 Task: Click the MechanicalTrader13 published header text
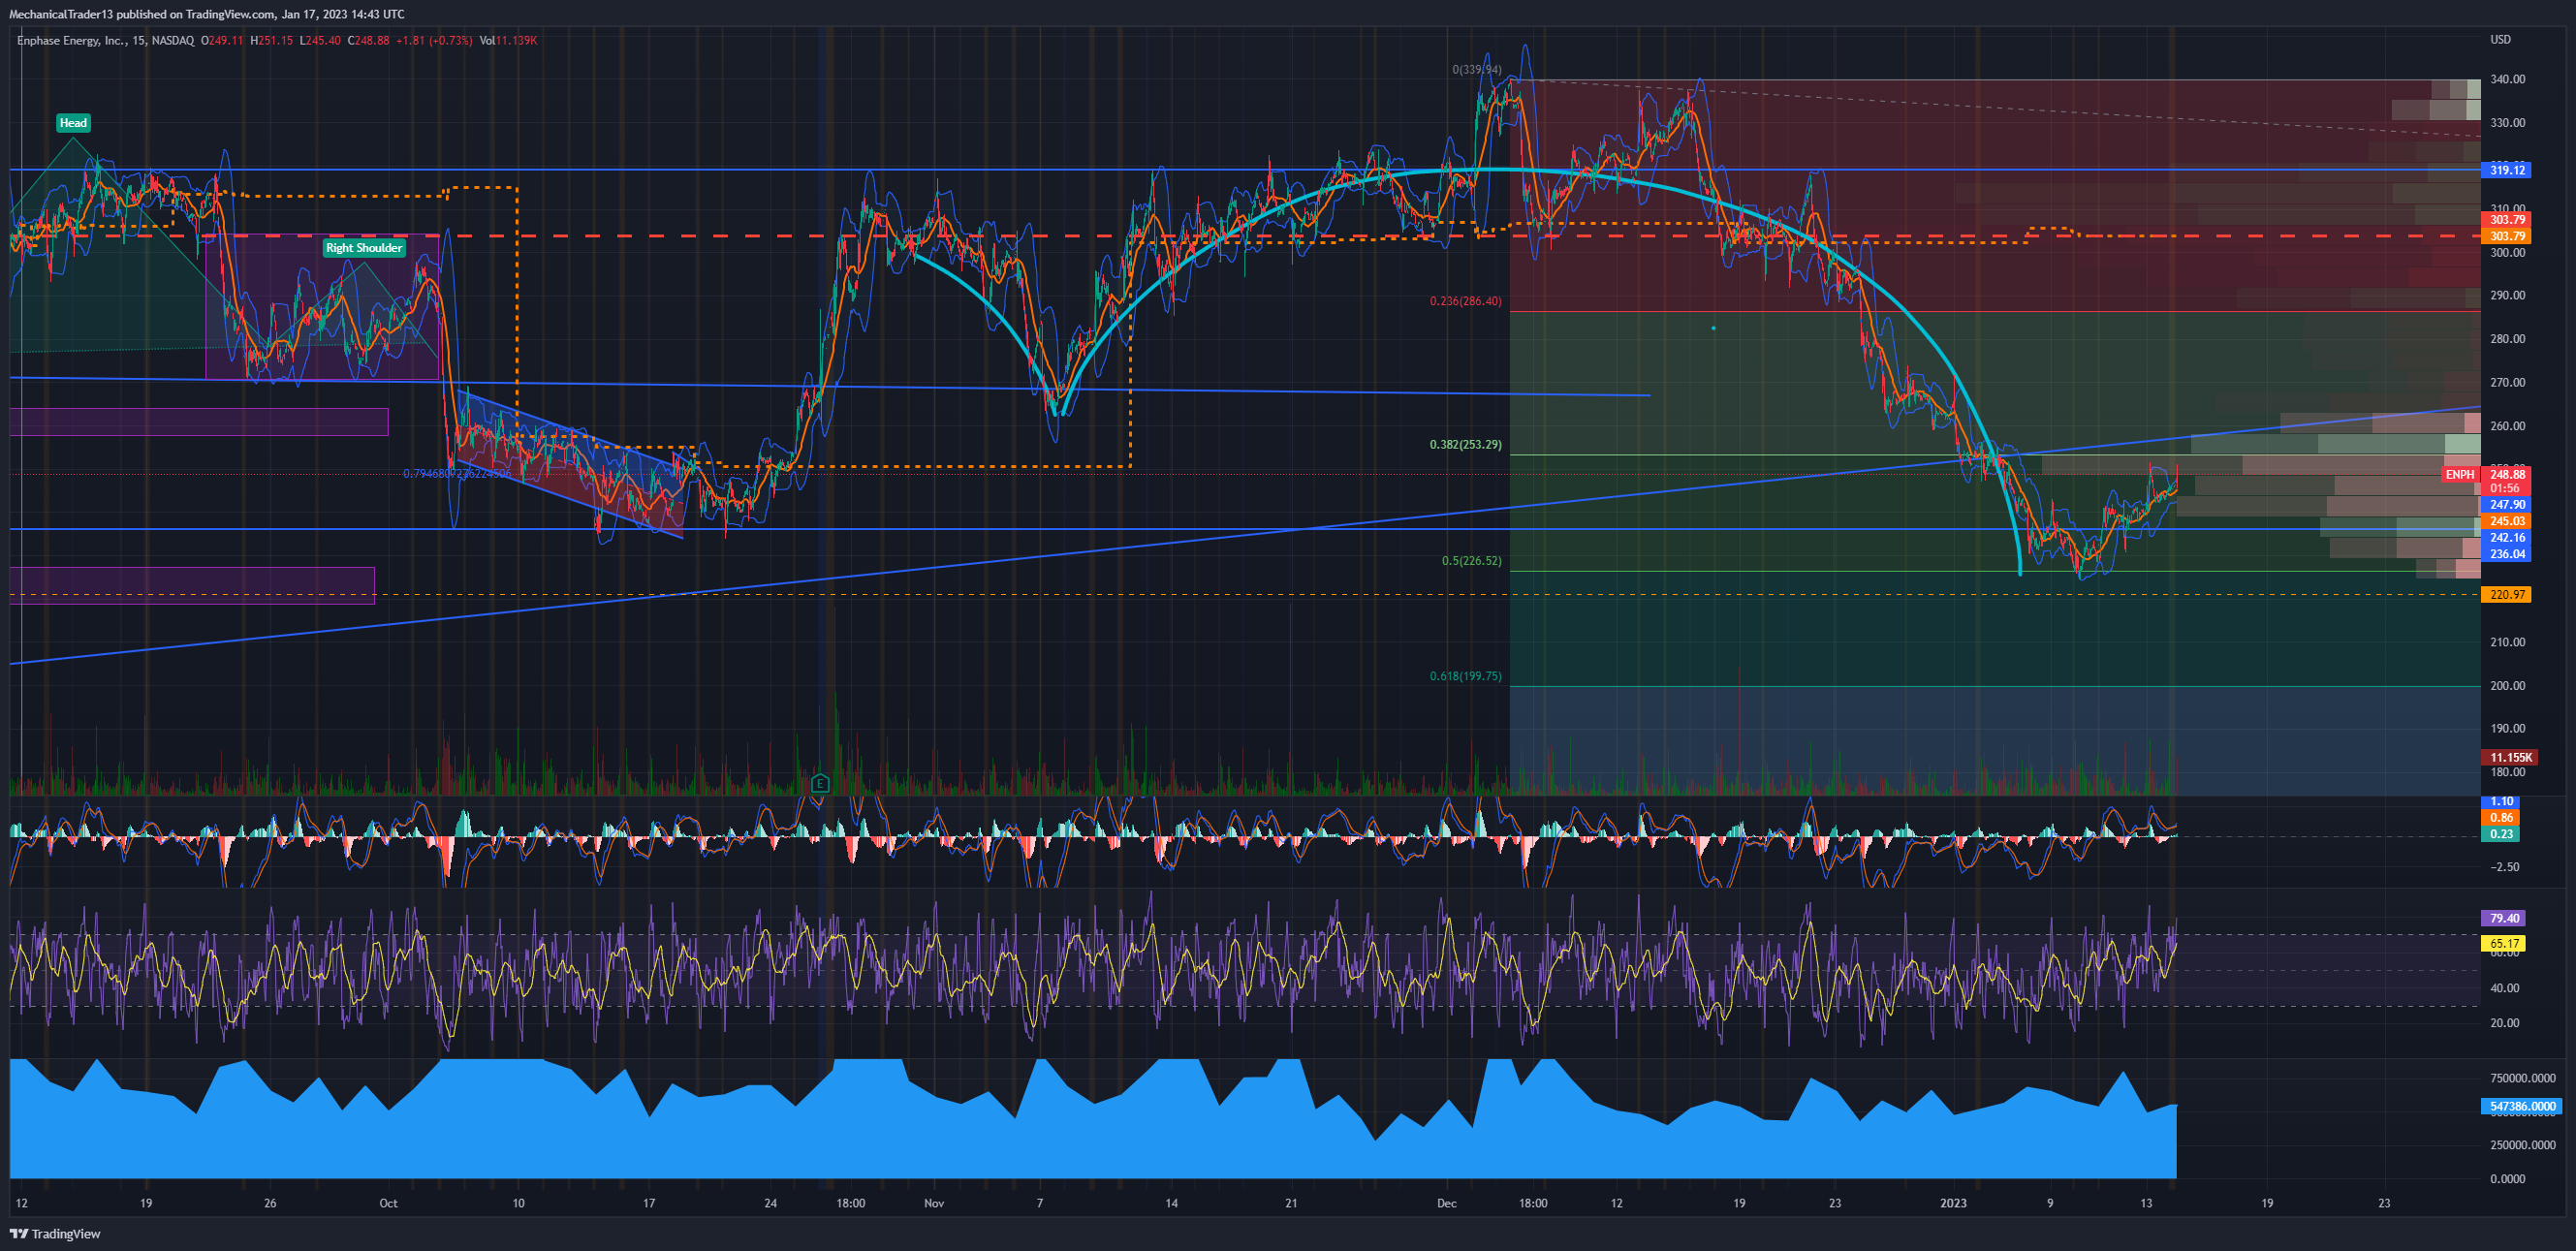[207, 14]
